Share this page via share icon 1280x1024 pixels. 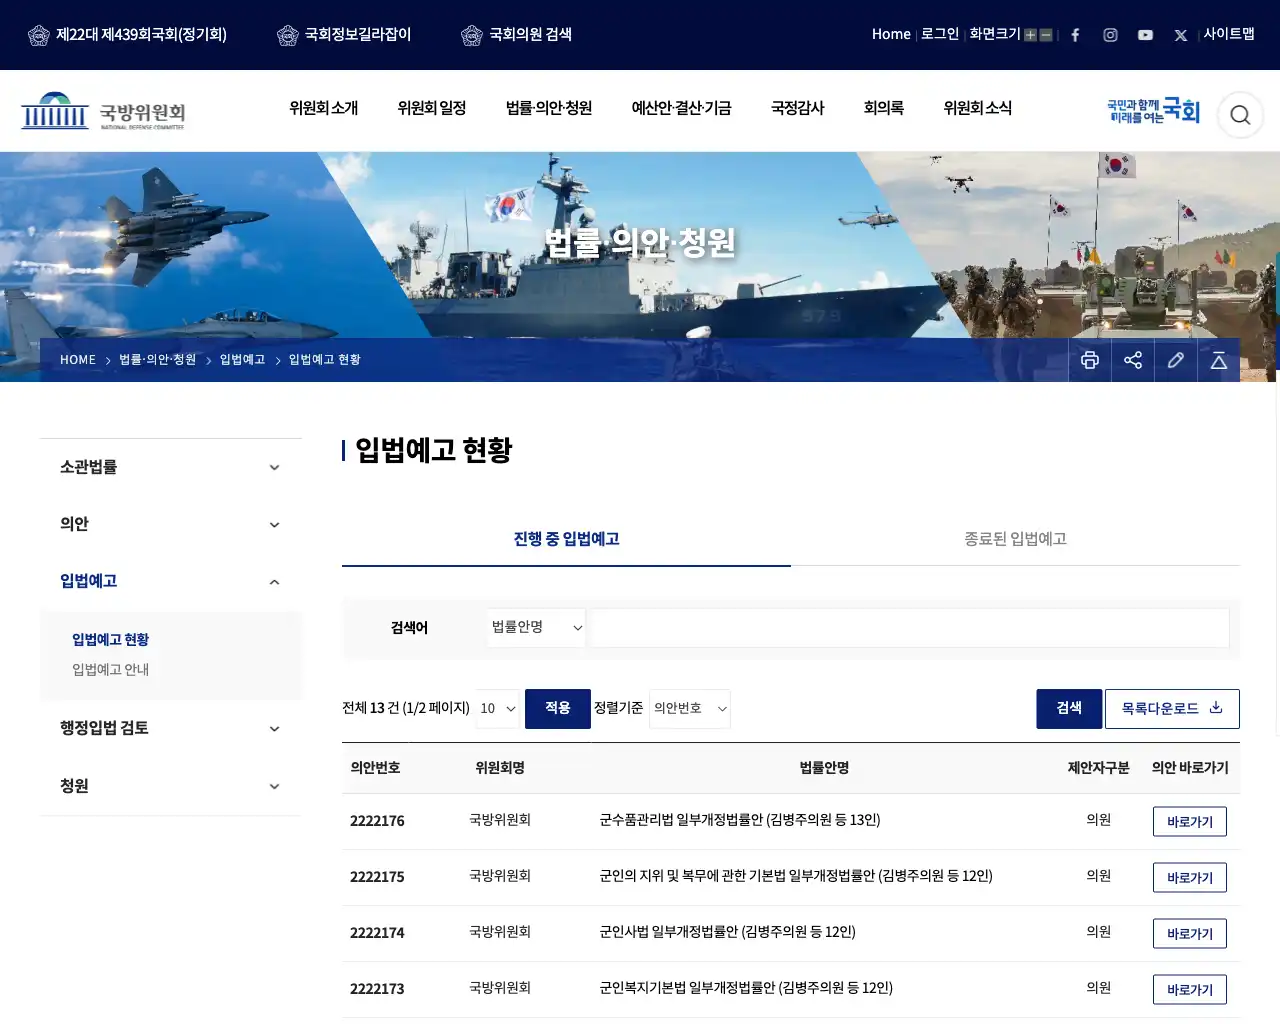click(x=1133, y=360)
